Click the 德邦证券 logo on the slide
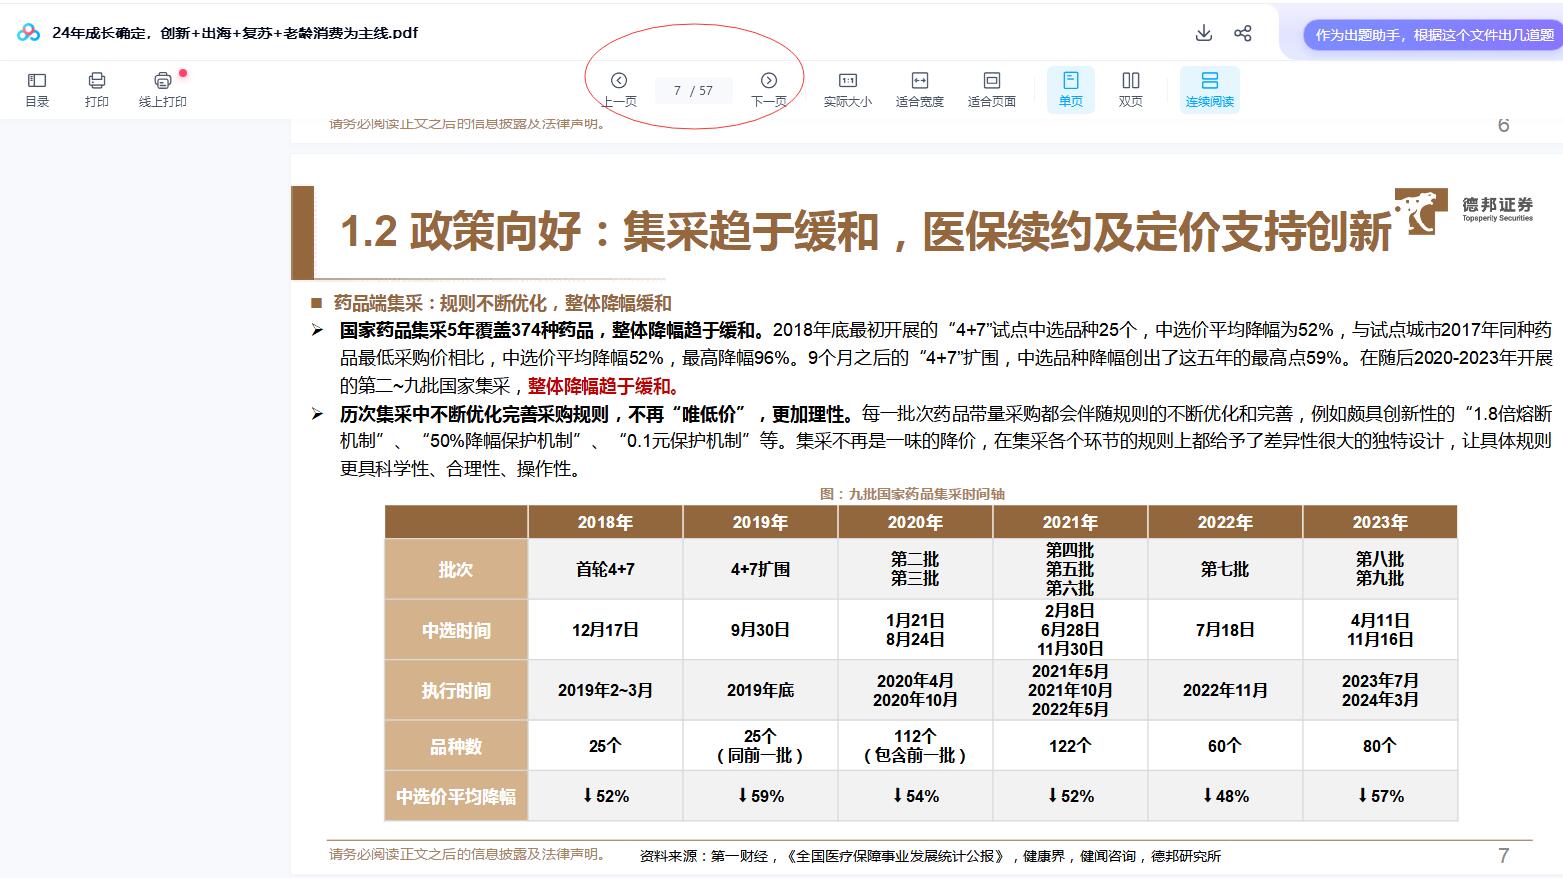This screenshot has height=878, width=1563. (1464, 210)
